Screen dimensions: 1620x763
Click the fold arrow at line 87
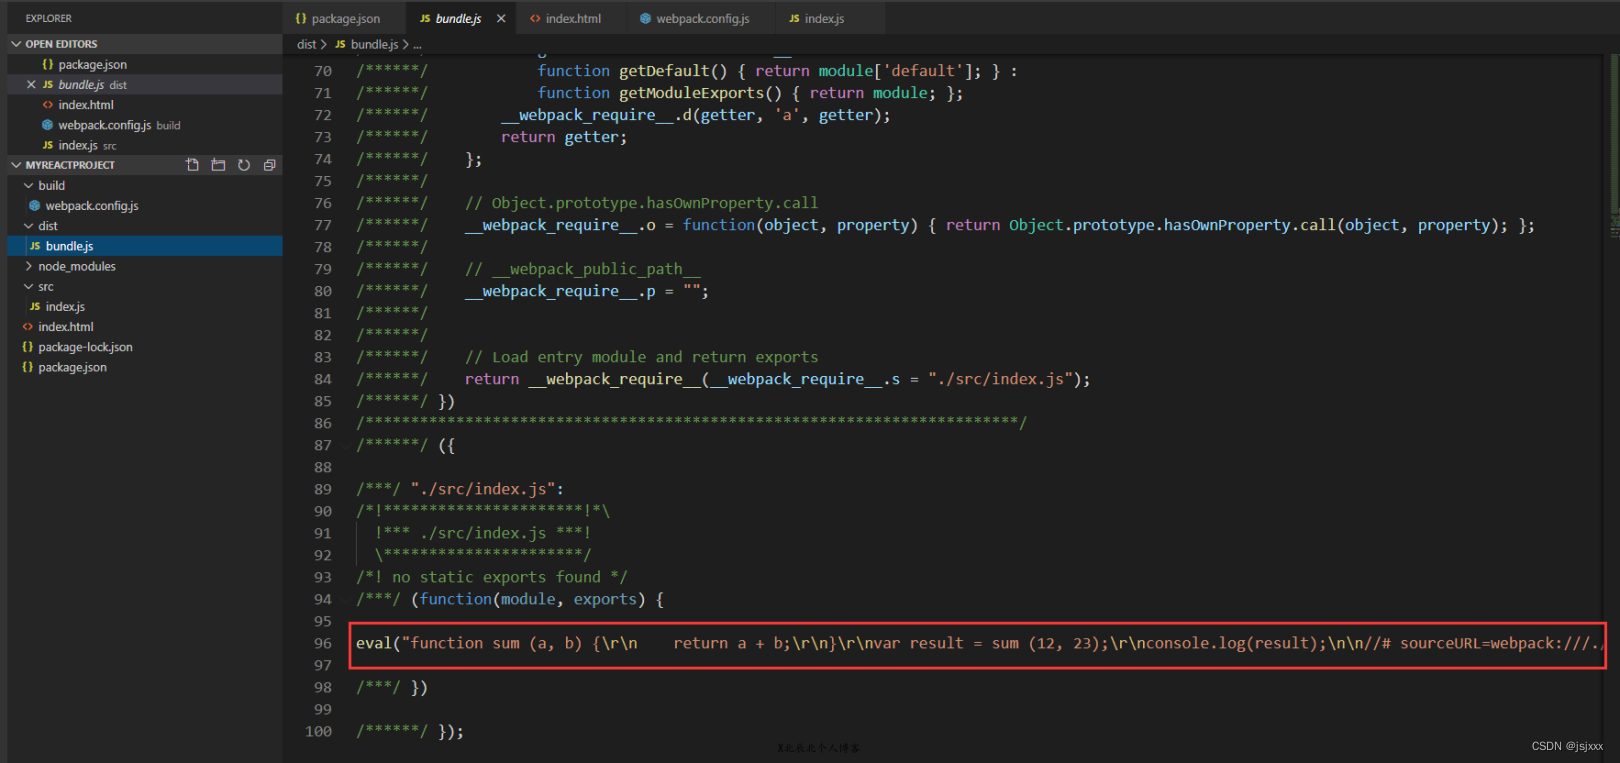pos(345,445)
